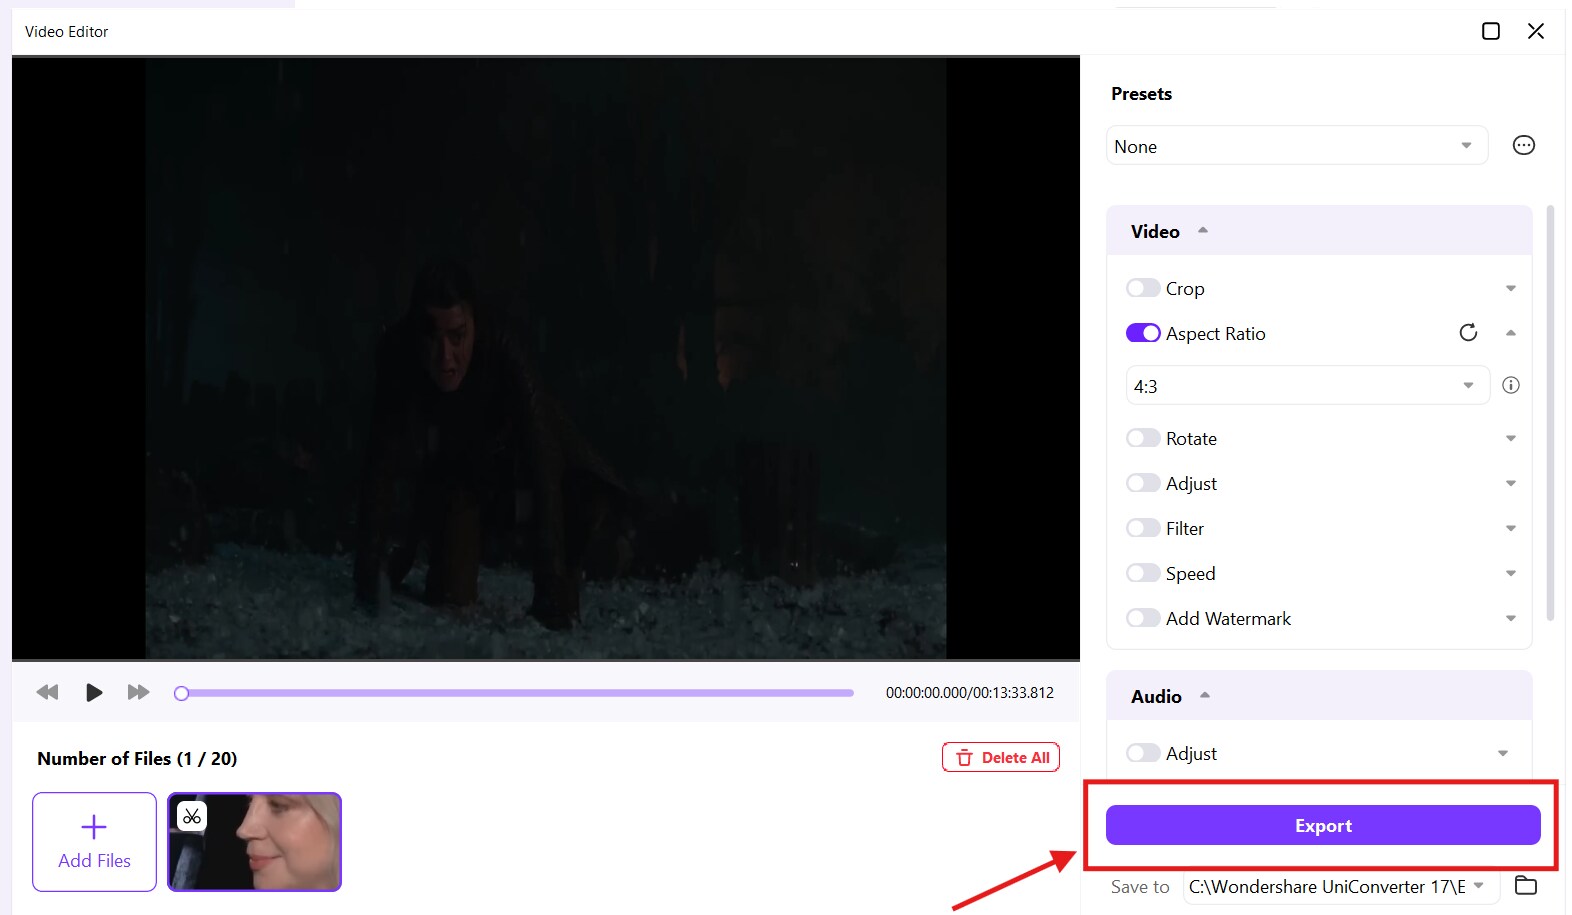The width and height of the screenshot is (1572, 915).
Task: Enable the Crop toggle
Action: (x=1143, y=288)
